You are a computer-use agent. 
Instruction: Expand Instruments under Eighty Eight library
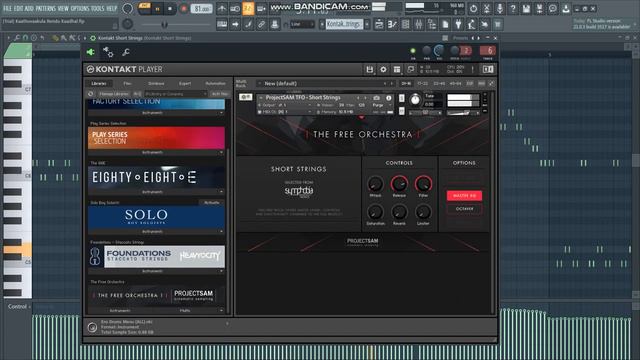(x=156, y=192)
